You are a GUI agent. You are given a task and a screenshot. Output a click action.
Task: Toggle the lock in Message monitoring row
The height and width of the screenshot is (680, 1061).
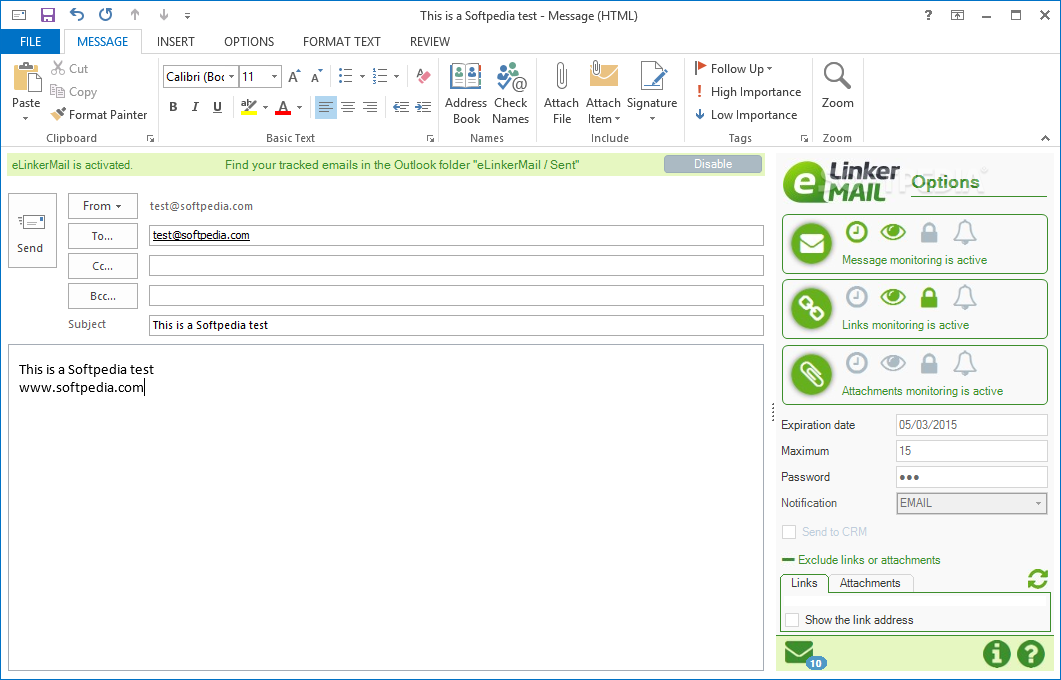click(x=929, y=232)
